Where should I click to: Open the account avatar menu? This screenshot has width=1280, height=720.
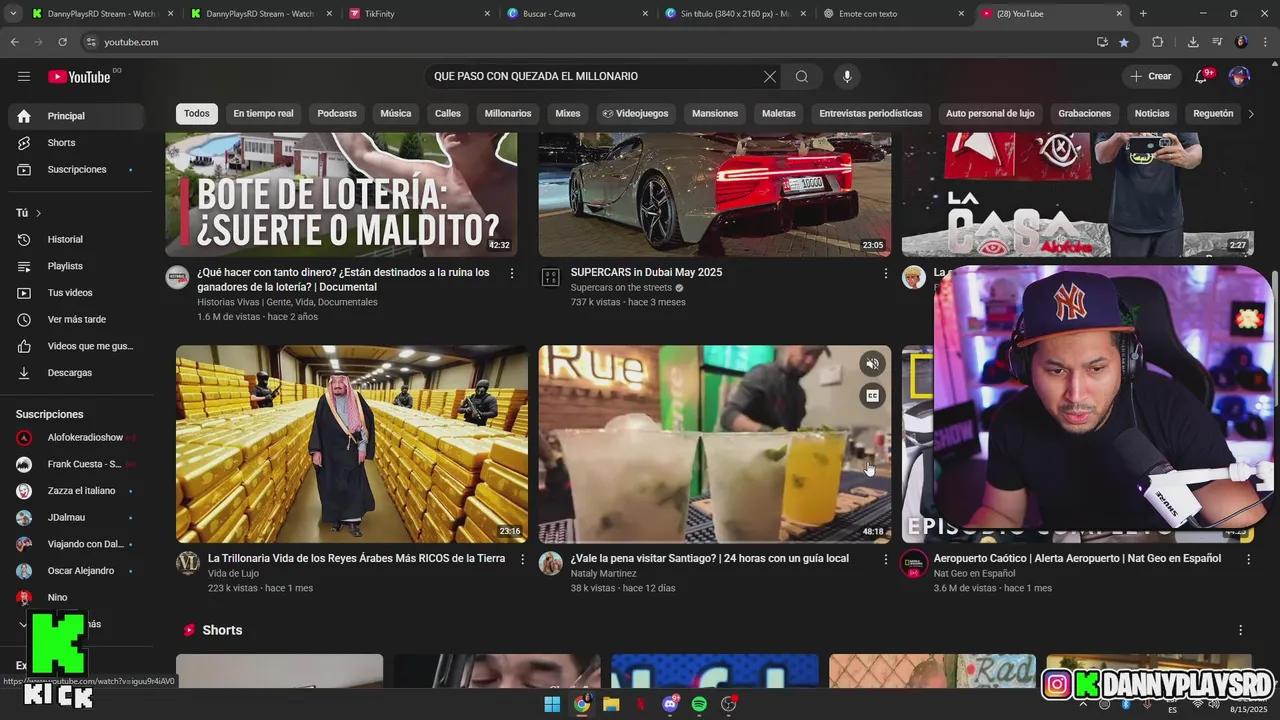(1239, 77)
